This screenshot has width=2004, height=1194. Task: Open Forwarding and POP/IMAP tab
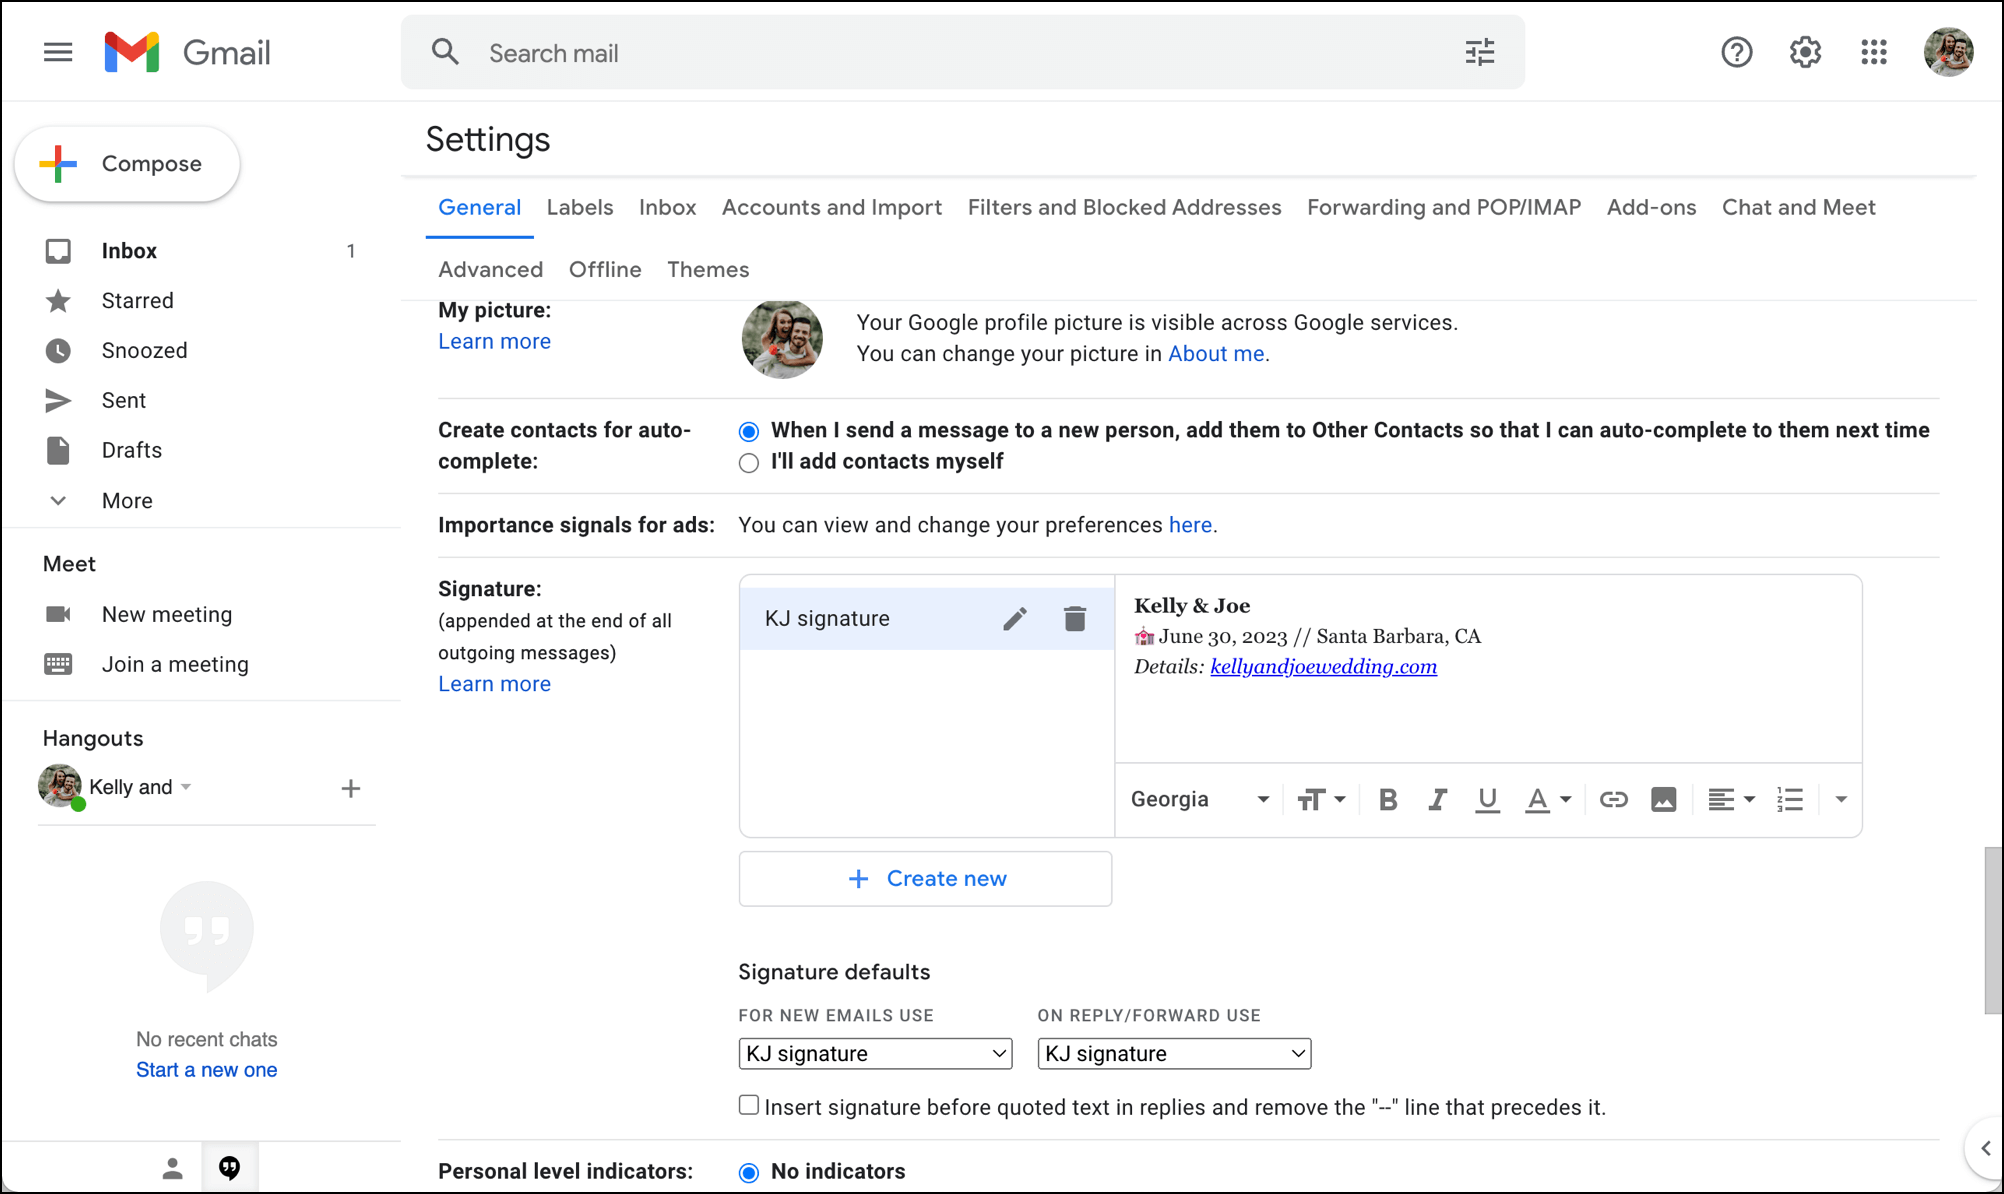pyautogui.click(x=1444, y=207)
